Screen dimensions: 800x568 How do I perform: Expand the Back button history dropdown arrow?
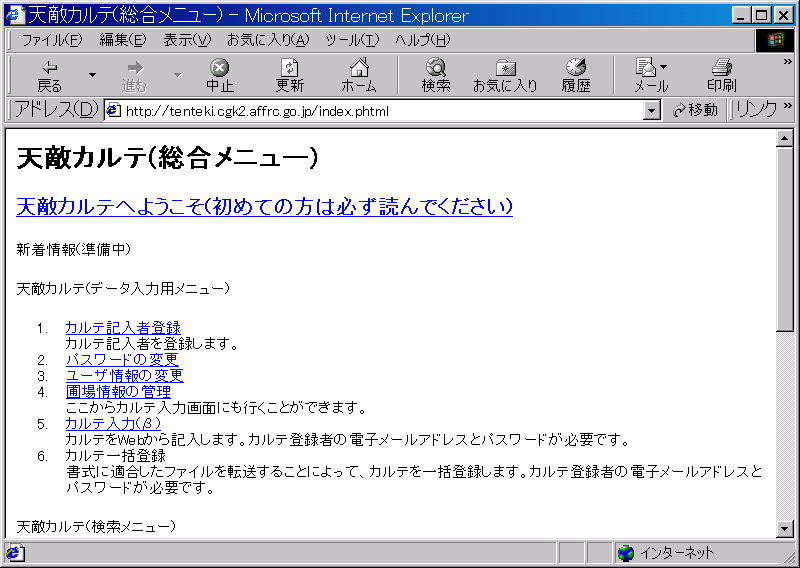[92, 75]
